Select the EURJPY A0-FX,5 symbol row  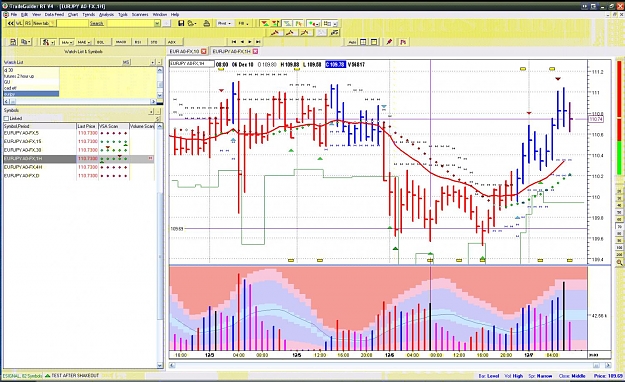click(79, 133)
